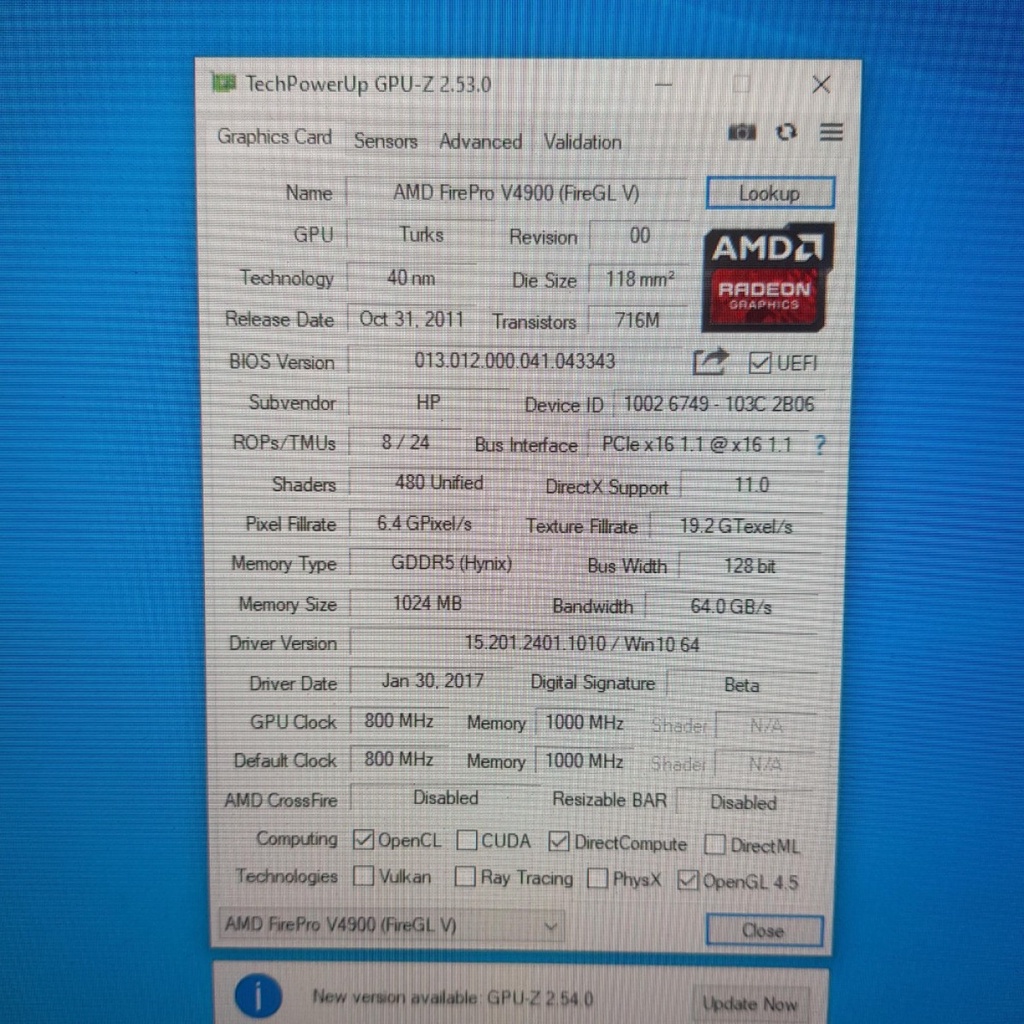The width and height of the screenshot is (1024, 1024).
Task: Click the Shaders value 480 Unified
Action: (x=439, y=483)
